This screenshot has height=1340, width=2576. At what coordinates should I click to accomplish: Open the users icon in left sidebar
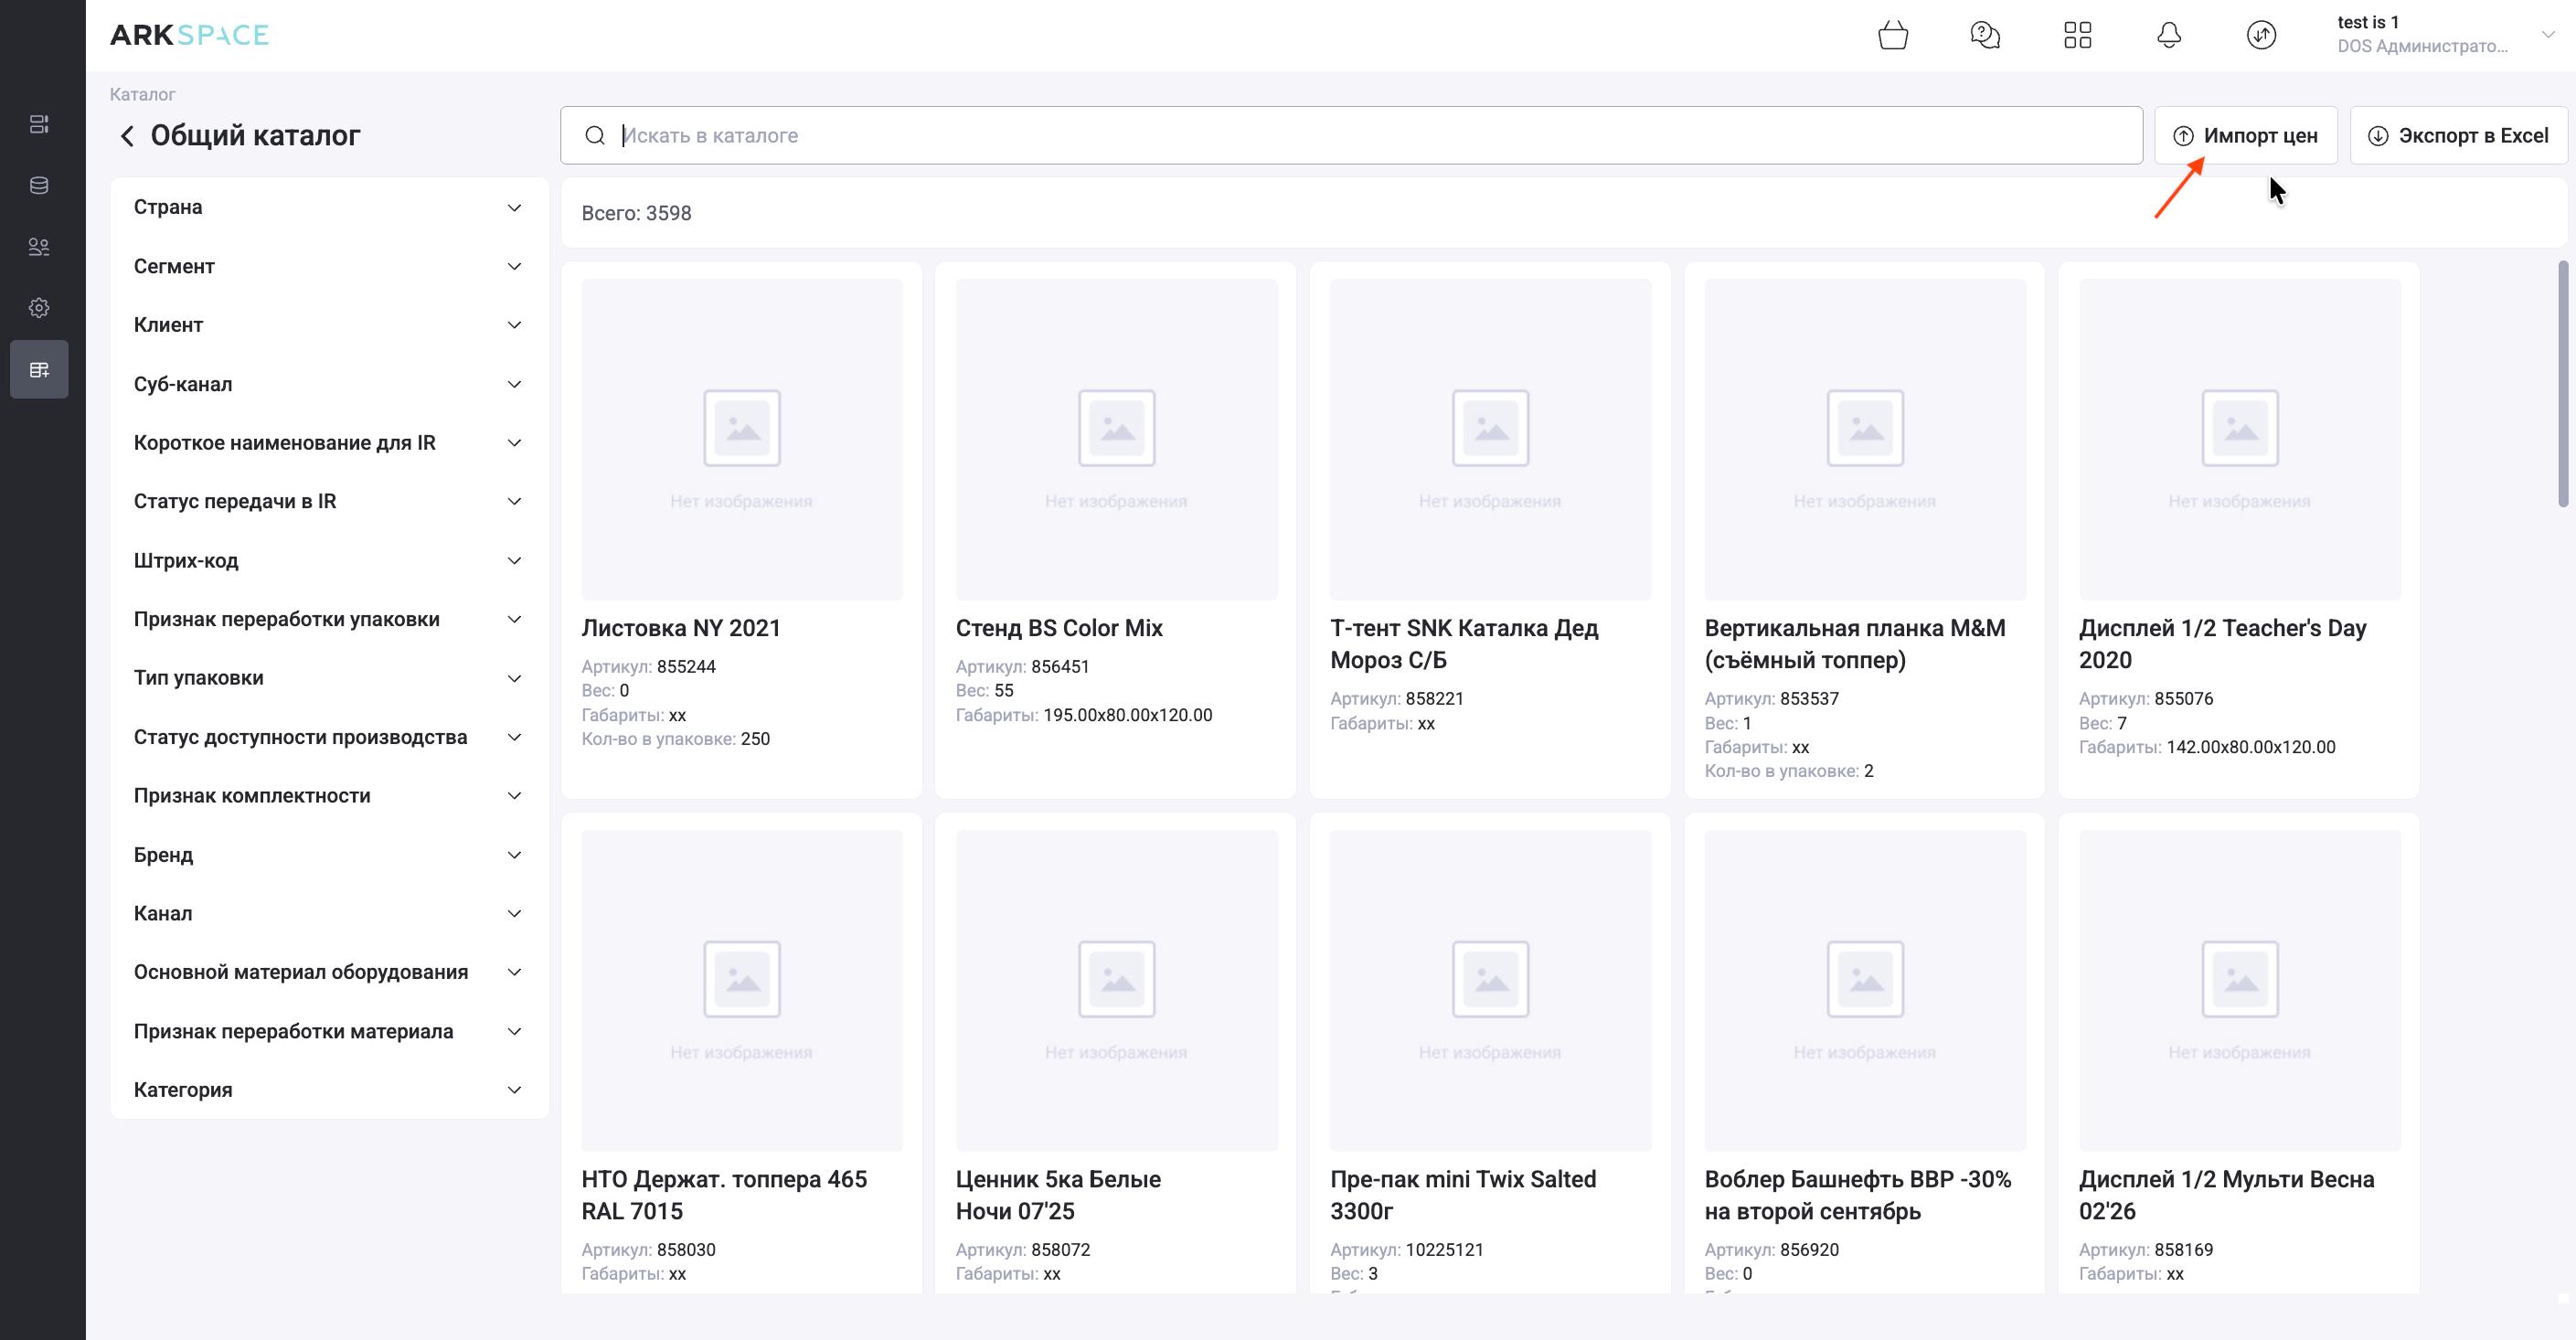(x=39, y=247)
